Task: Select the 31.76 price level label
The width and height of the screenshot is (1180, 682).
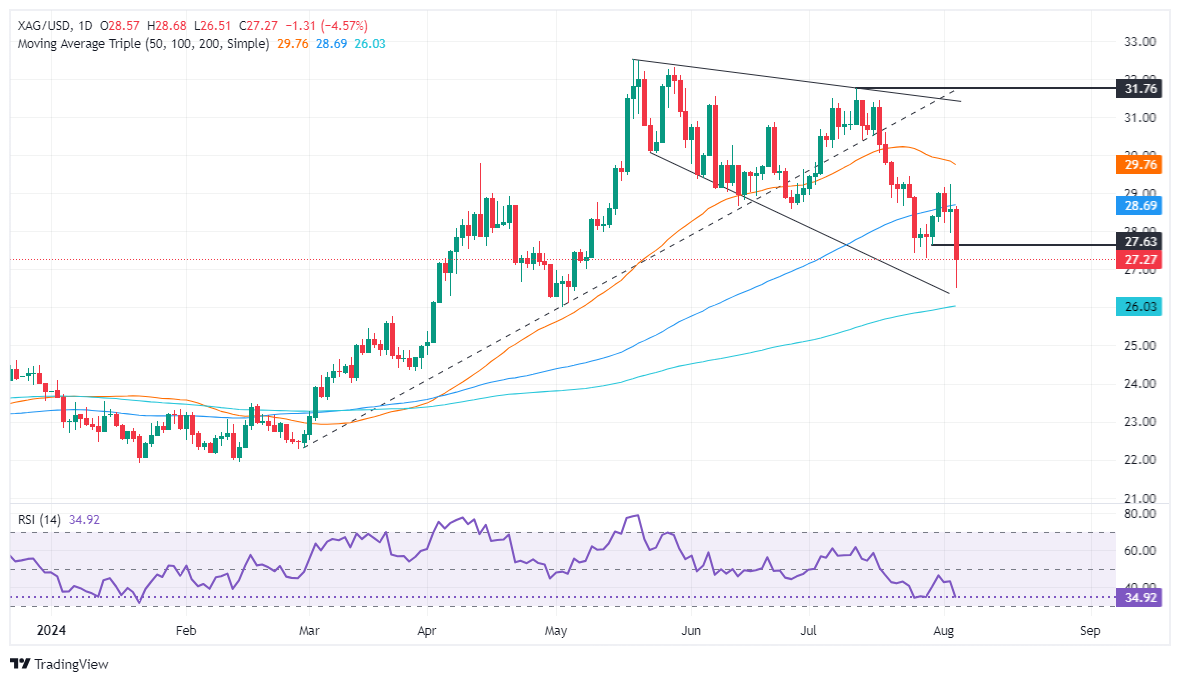Action: pos(1139,89)
